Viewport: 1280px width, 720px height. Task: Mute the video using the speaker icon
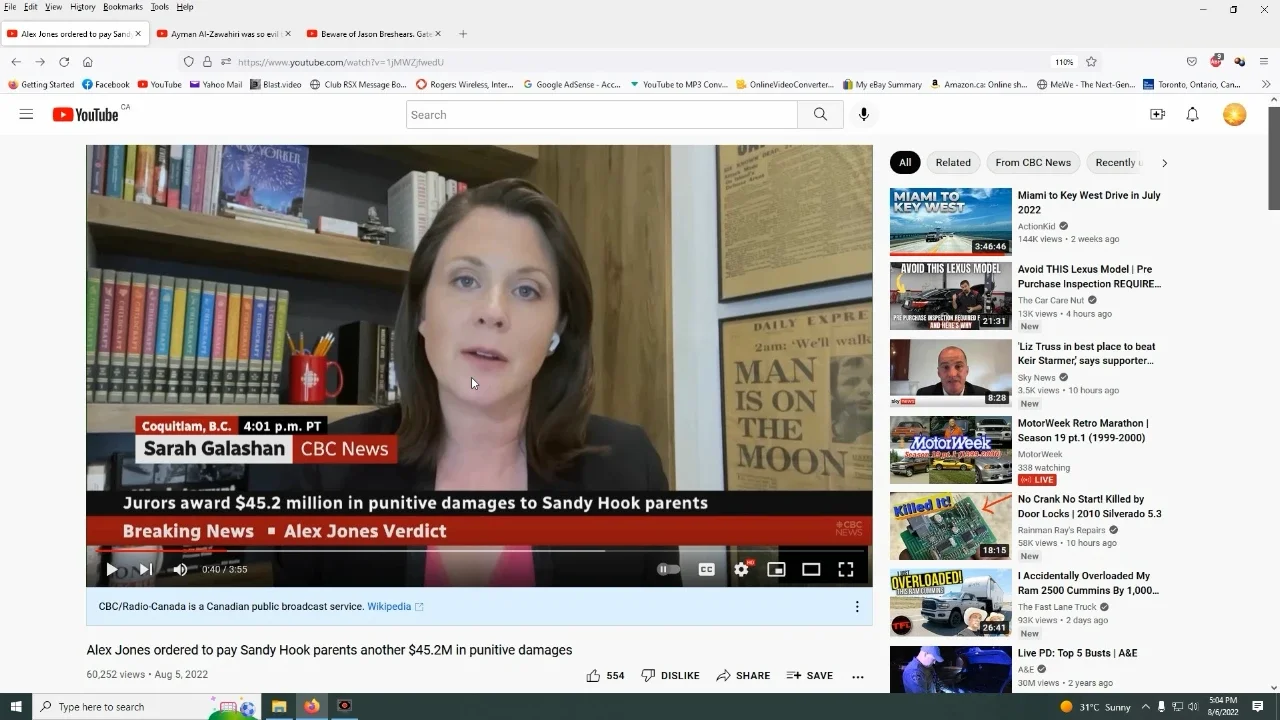(x=180, y=569)
